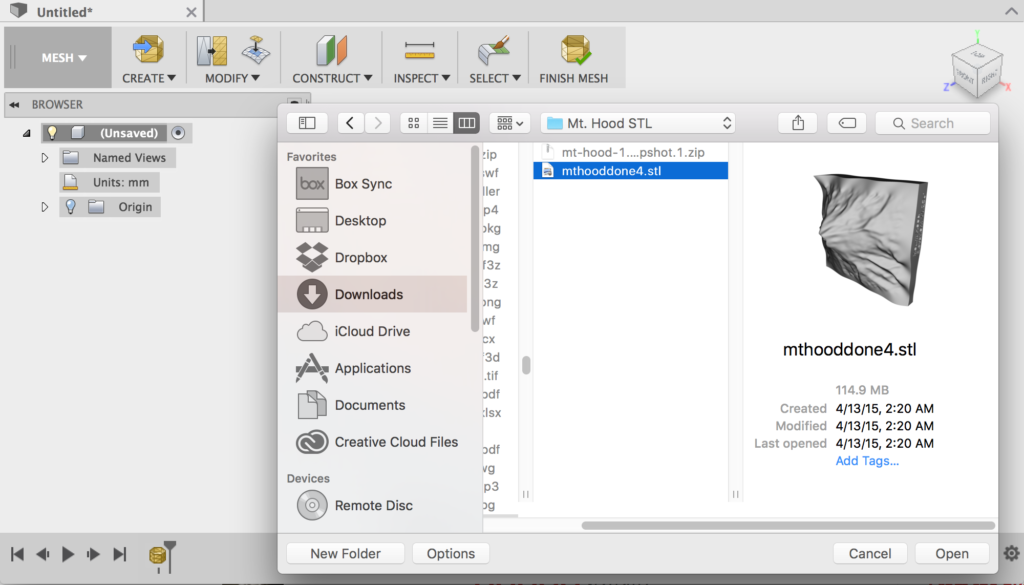Screen dimensions: 1024x585
Task: Click the Options button
Action: pos(451,553)
